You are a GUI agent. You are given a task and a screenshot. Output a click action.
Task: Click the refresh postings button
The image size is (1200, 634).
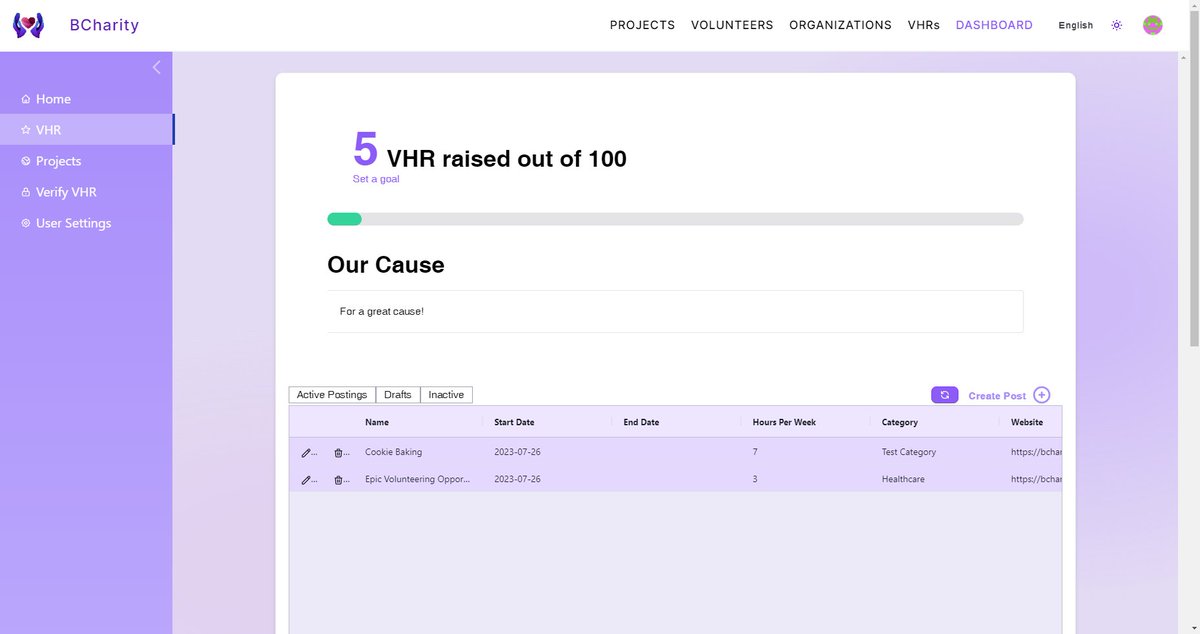(x=944, y=395)
